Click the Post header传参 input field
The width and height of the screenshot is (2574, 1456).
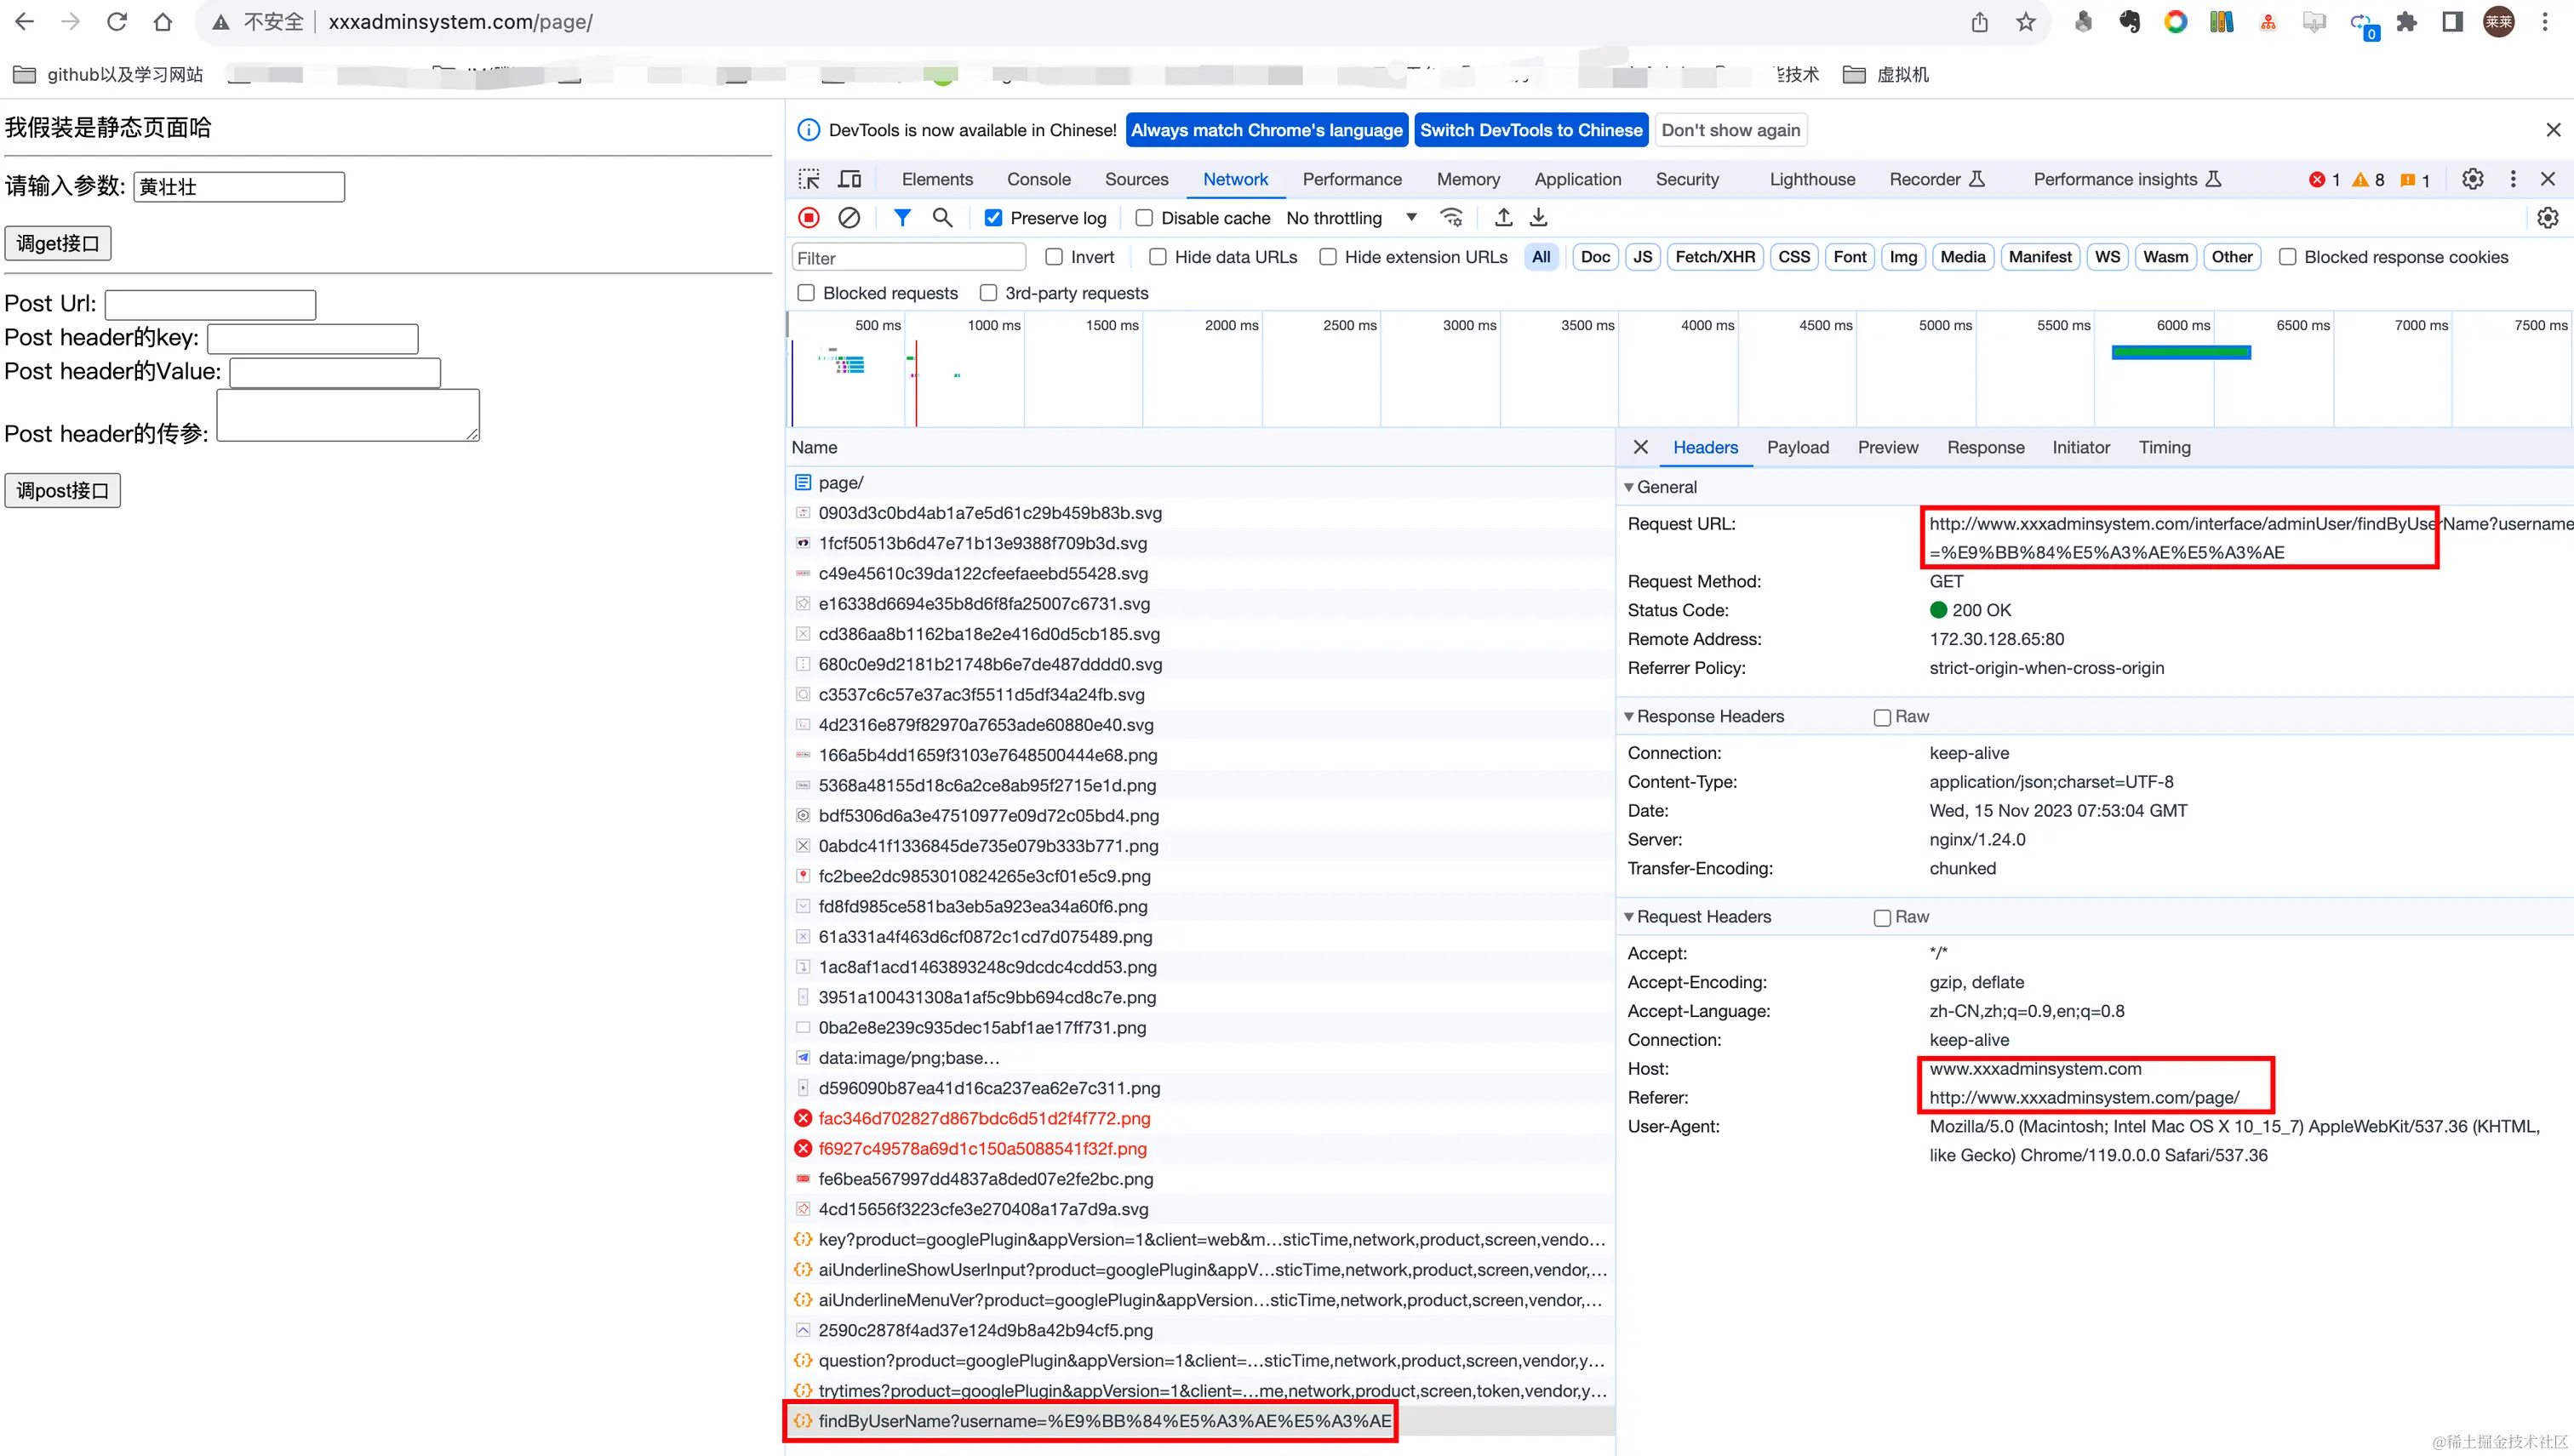pos(348,417)
